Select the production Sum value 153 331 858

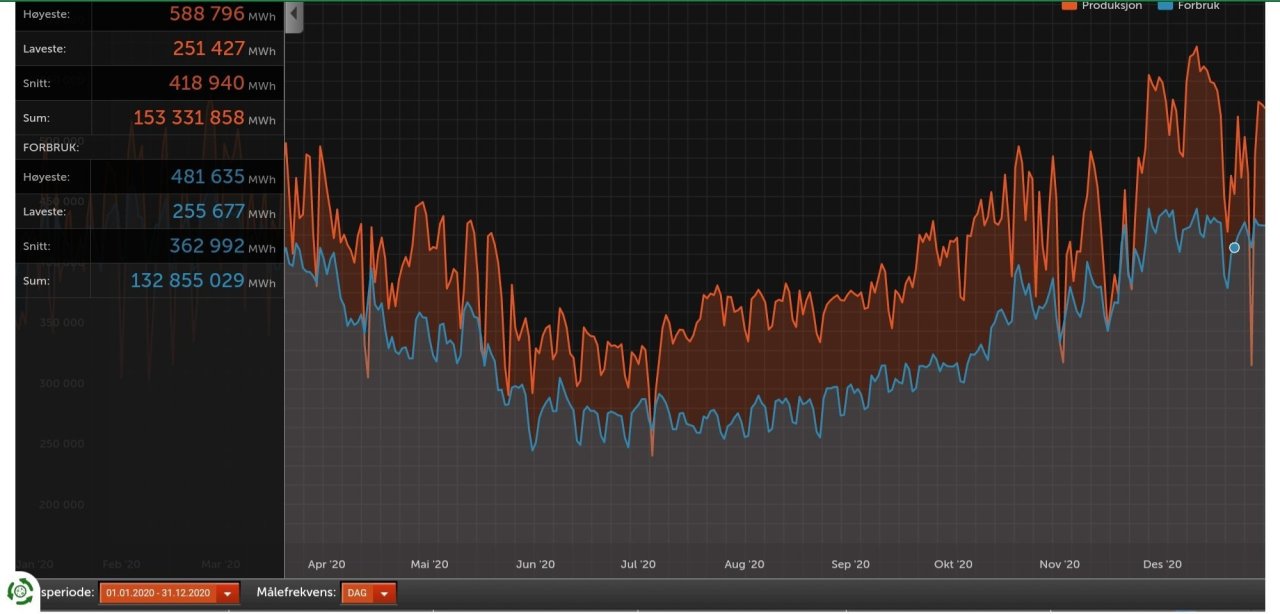188,118
